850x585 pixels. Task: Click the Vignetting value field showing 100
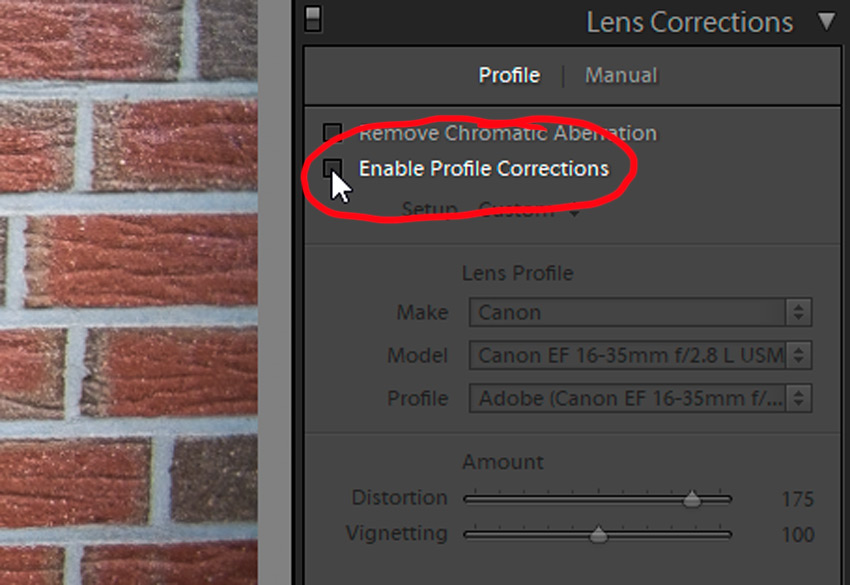coord(797,535)
